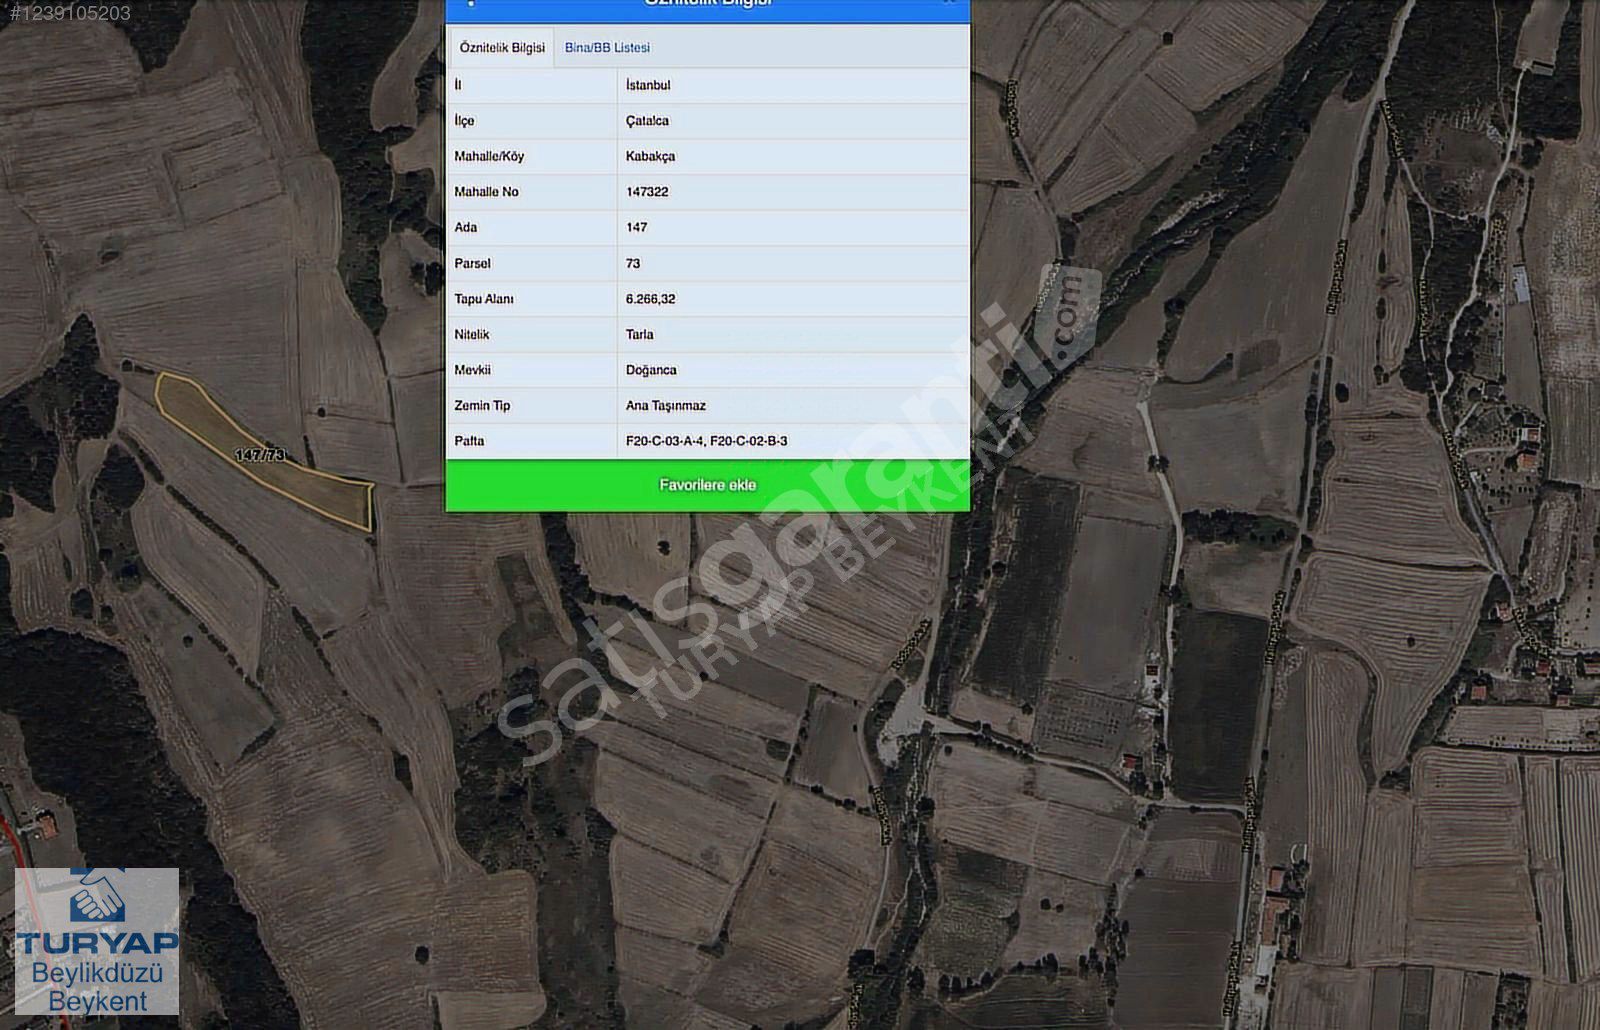Click the info icon in popup header
This screenshot has height=1030, width=1600.
pyautogui.click(x=471, y=3)
